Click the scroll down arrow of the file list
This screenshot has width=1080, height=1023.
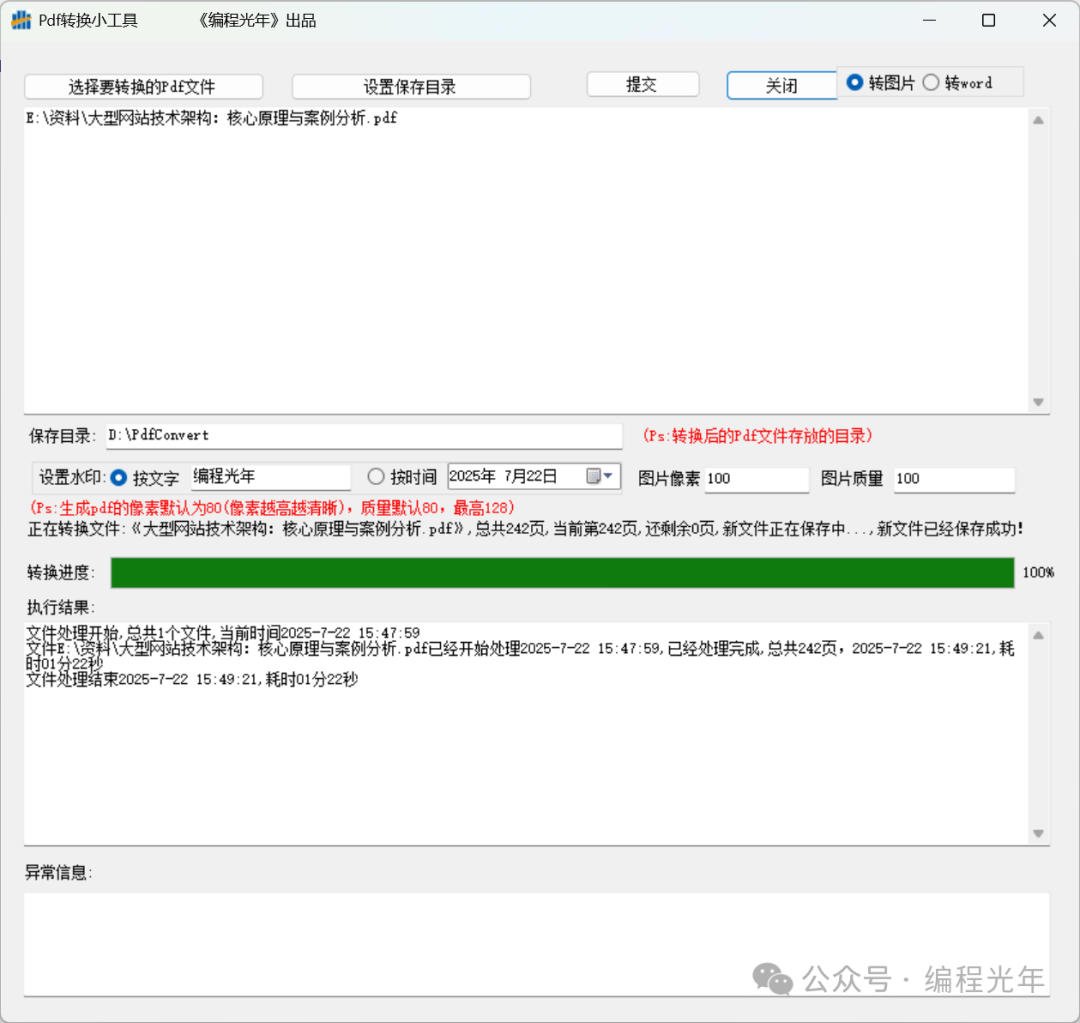click(1038, 402)
